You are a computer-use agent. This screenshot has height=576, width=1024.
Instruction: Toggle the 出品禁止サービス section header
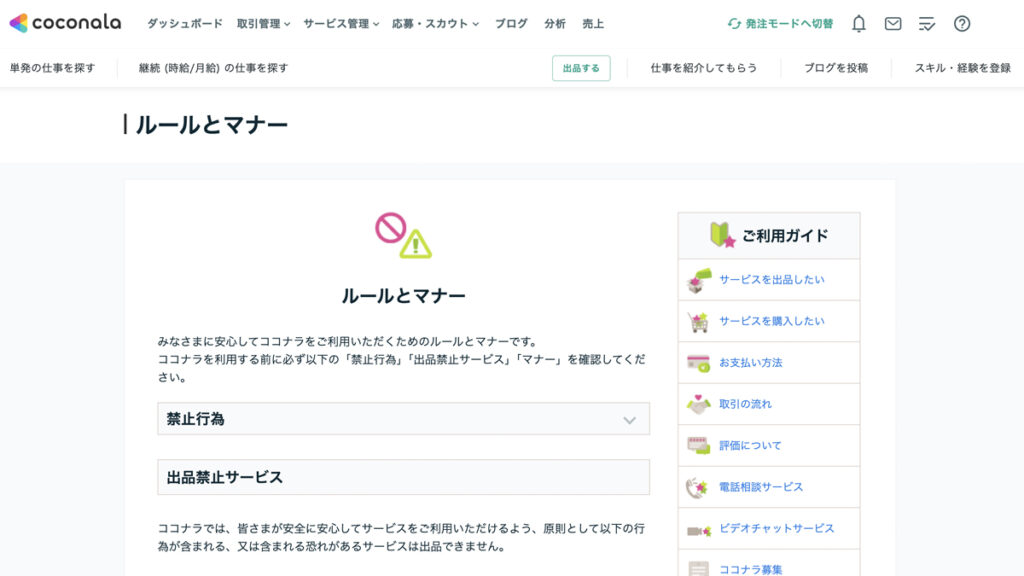404,477
